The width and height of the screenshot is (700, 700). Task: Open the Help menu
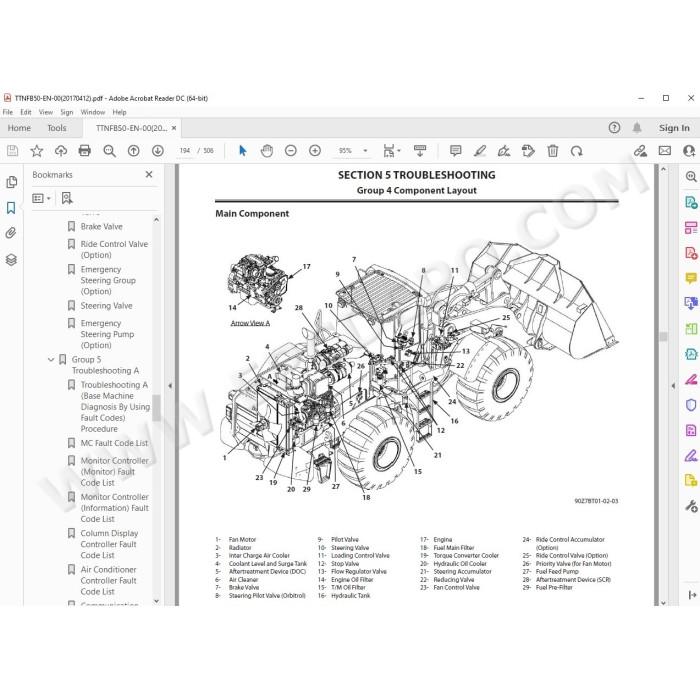point(119,112)
